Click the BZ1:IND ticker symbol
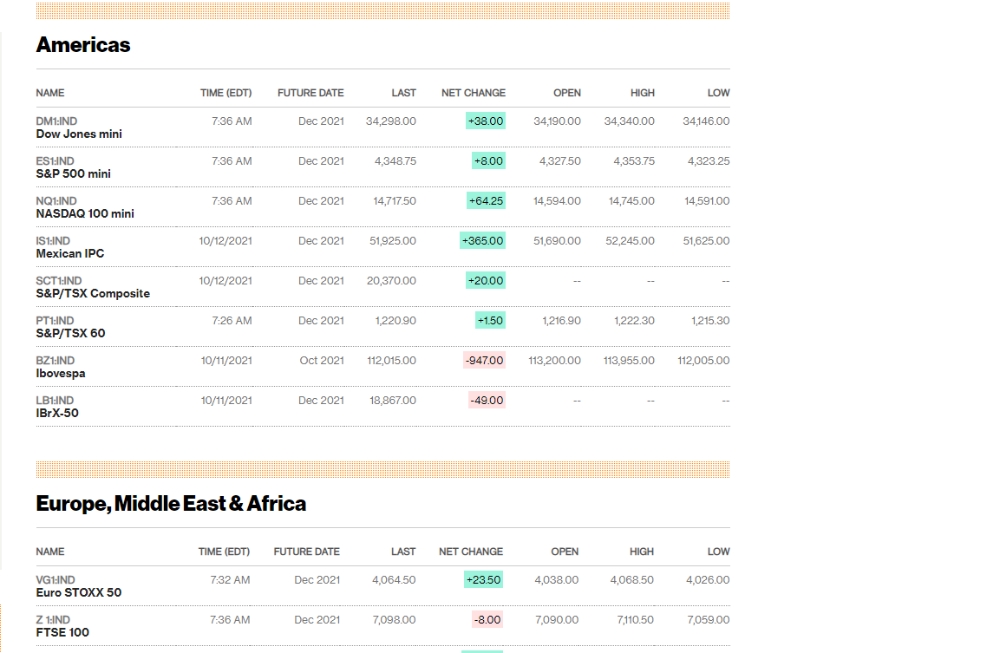Viewport: 1000px width, 653px height. 55,360
